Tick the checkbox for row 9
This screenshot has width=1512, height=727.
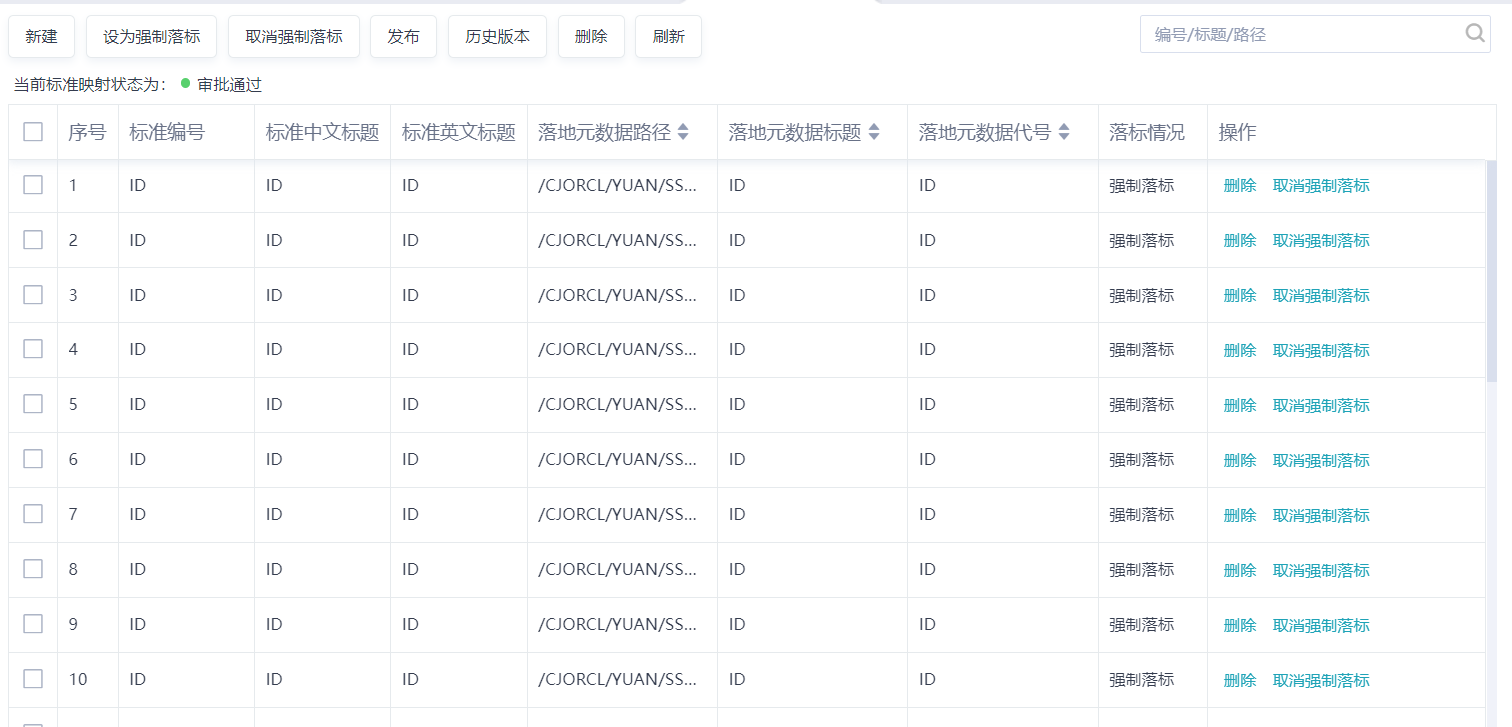[x=33, y=624]
